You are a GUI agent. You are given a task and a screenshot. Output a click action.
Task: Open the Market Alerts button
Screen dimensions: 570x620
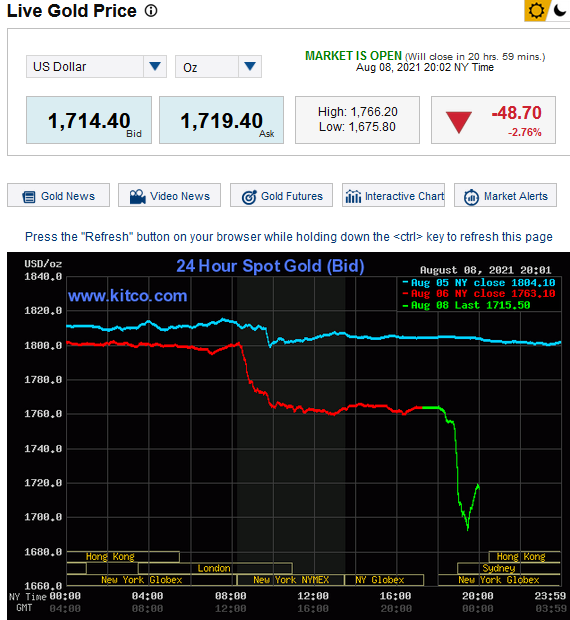click(505, 195)
